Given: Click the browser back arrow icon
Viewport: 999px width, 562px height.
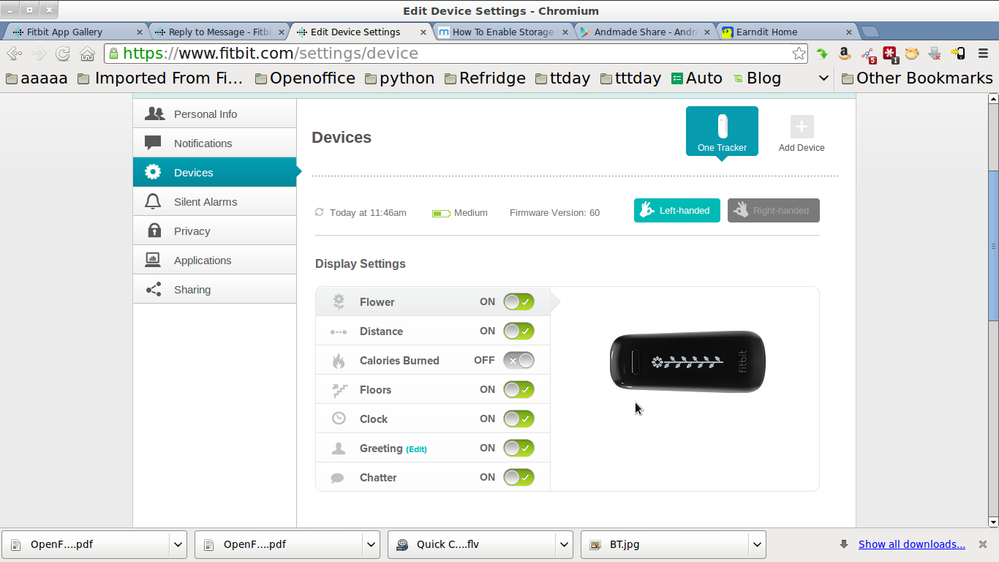Looking at the screenshot, I should (x=14, y=54).
